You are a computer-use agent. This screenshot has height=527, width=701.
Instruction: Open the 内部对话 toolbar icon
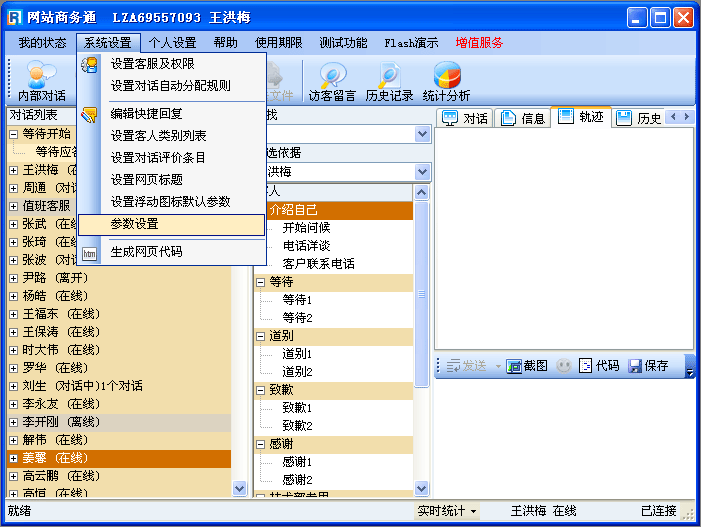[41, 80]
